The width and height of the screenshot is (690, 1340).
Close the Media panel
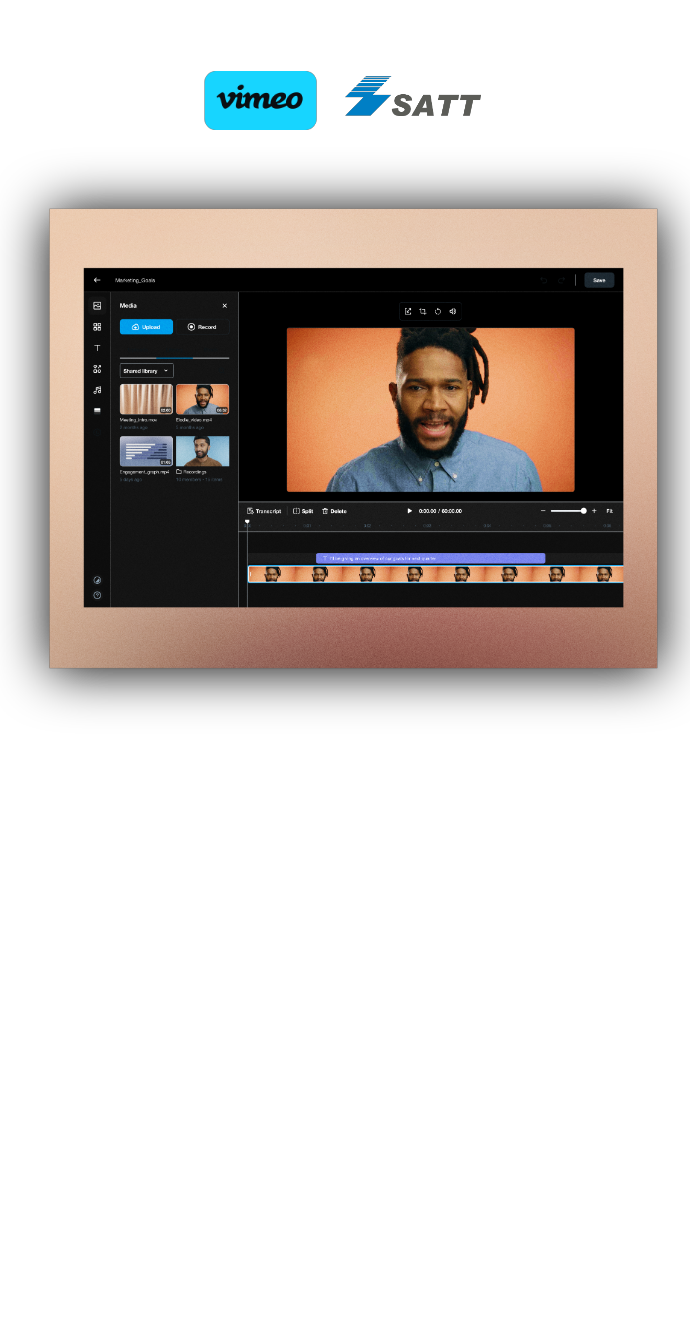224,306
